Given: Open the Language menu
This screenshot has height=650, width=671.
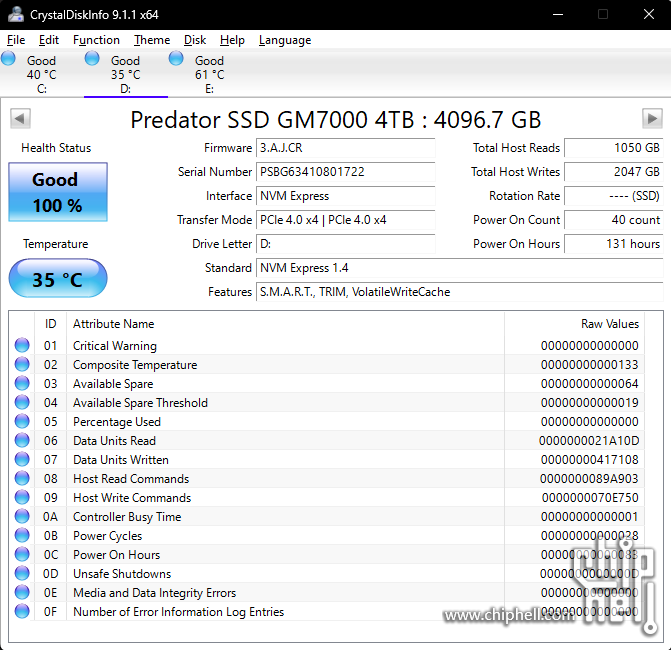Looking at the screenshot, I should click(x=285, y=40).
